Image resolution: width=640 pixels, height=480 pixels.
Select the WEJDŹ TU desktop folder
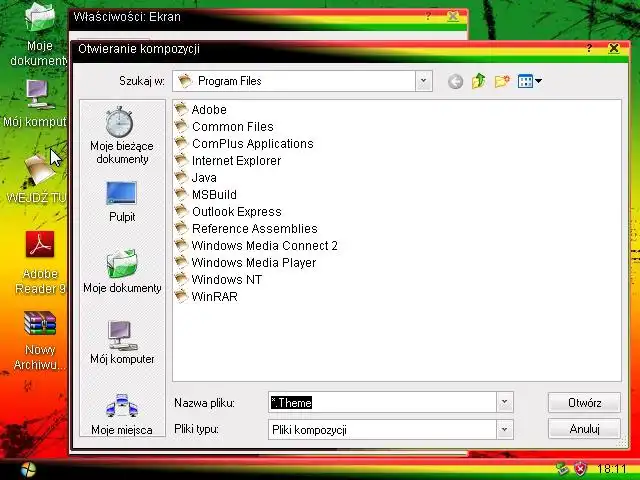tap(37, 179)
